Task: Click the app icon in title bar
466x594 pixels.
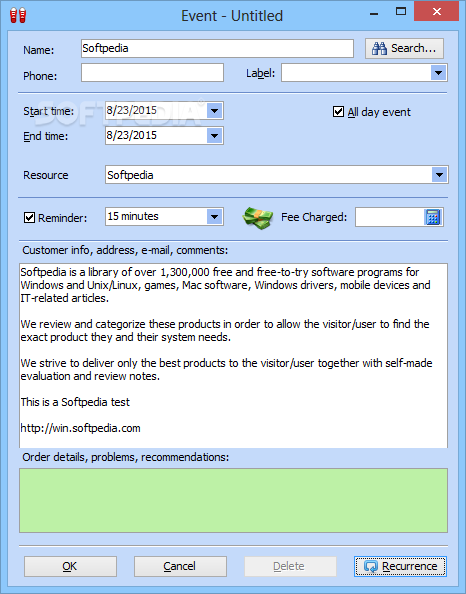Action: click(x=18, y=15)
